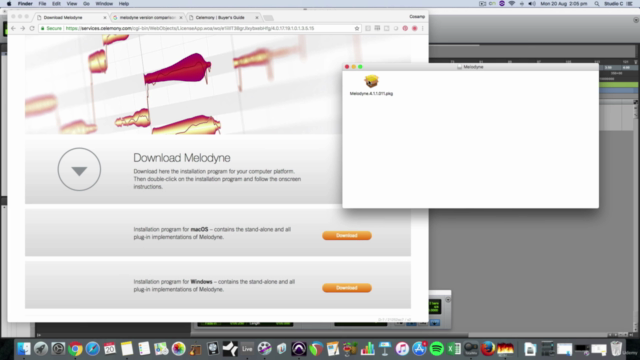
Task: Open Photos from the Dock
Action: (178, 349)
